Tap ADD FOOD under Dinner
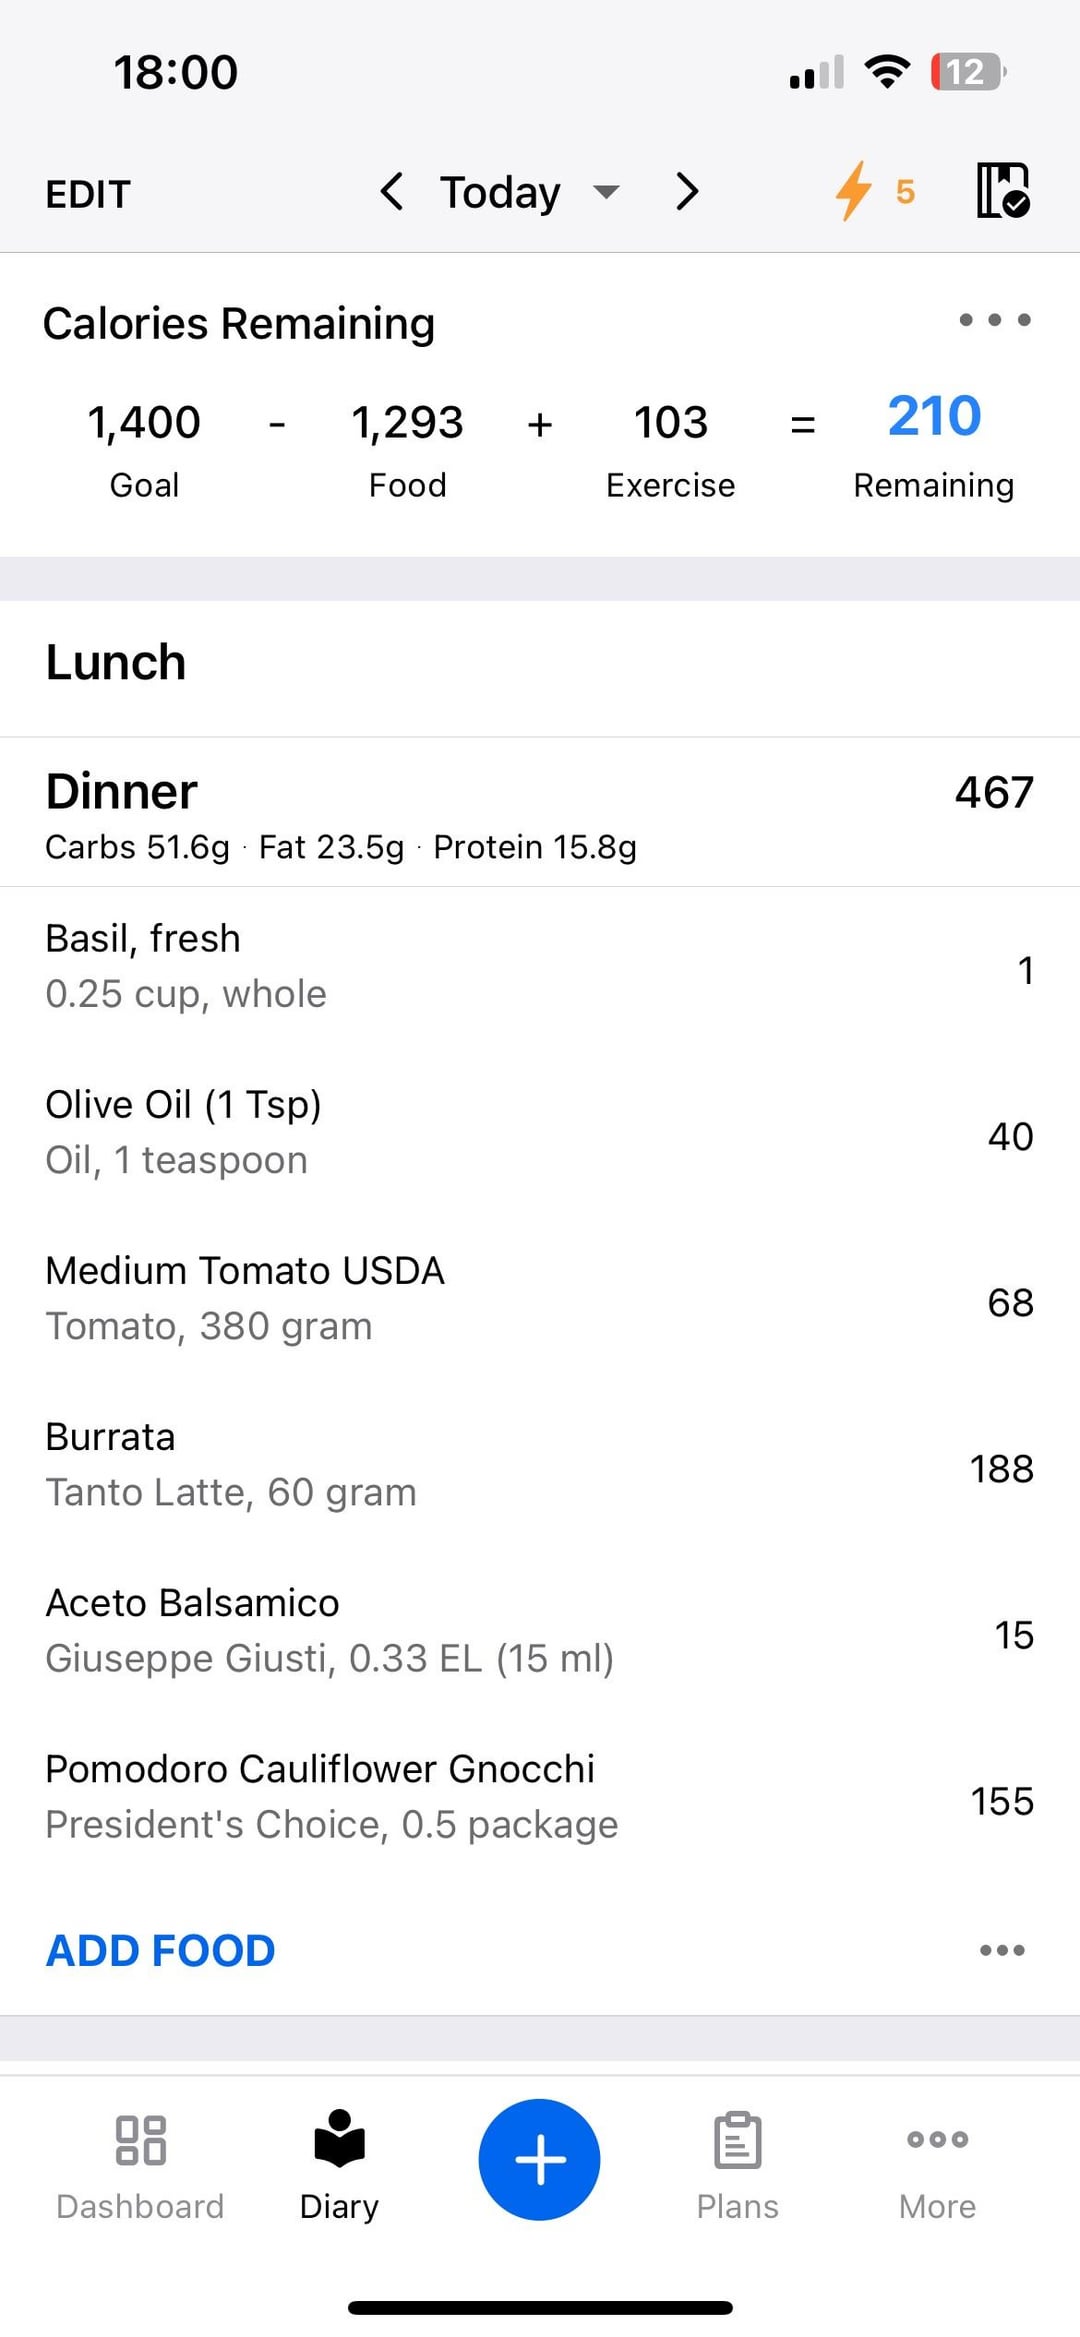The height and width of the screenshot is (2337, 1080). click(x=160, y=1950)
